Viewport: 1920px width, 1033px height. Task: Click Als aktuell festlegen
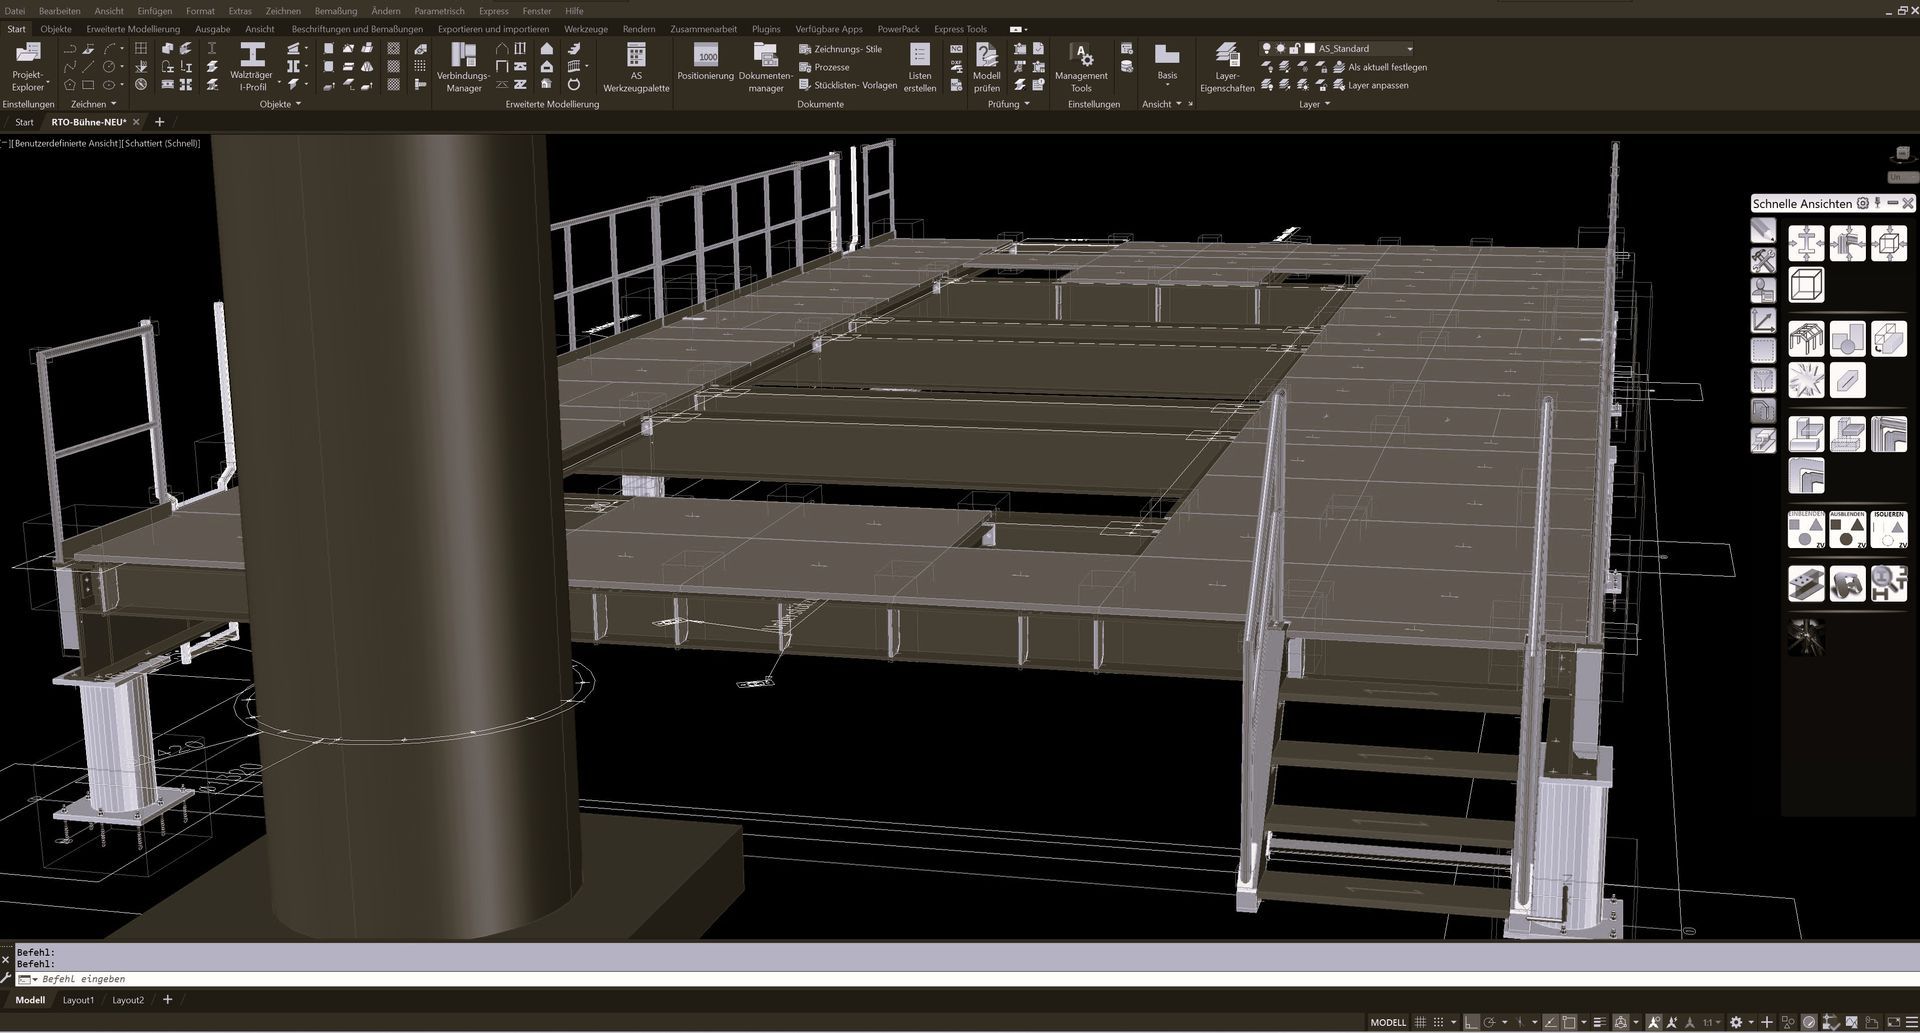[x=1387, y=67]
